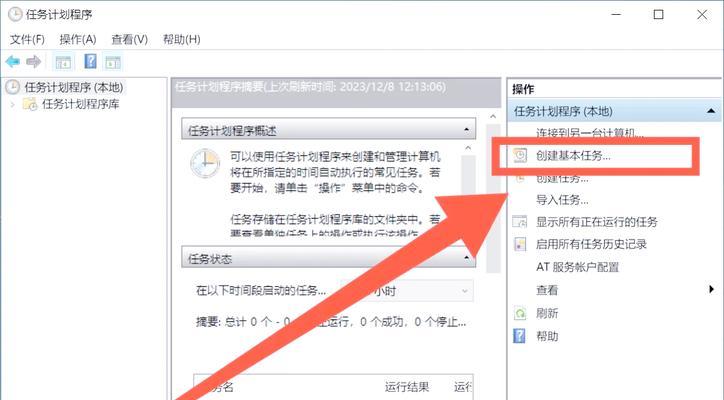Click 创建基本任务... action
Screen dimensions: 724x400
click(x=573, y=156)
